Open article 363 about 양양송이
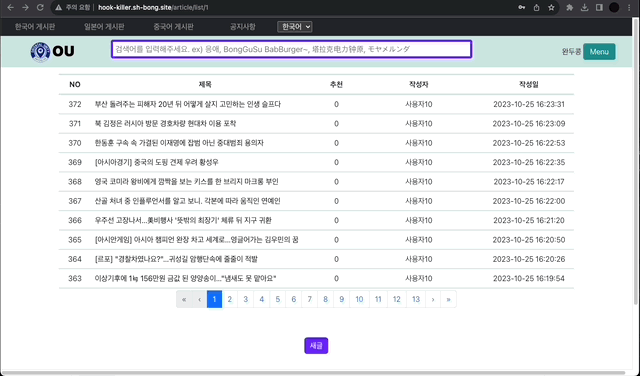The width and height of the screenshot is (640, 376). [185, 278]
